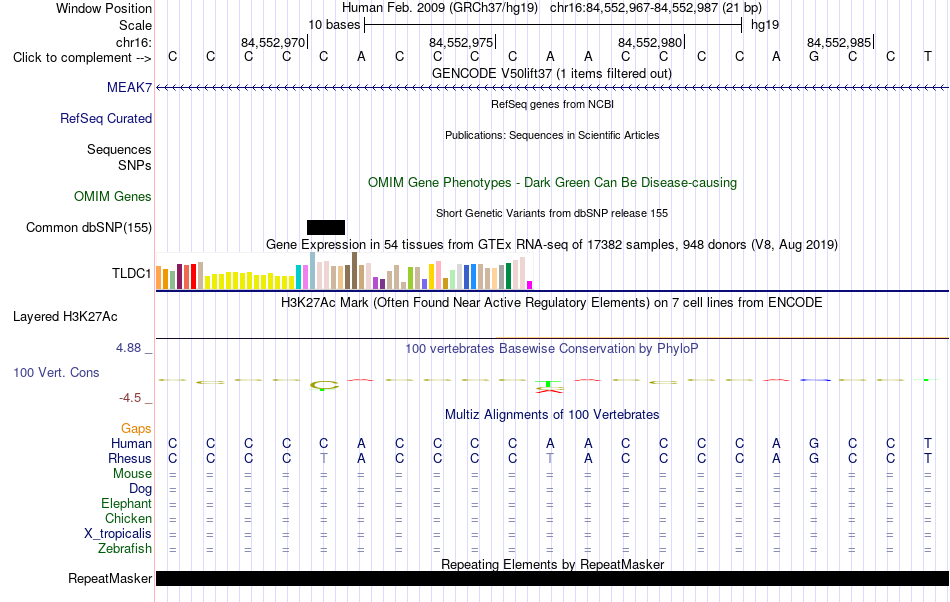Select the Dog species label
This screenshot has height=602, width=950.
pos(140,489)
